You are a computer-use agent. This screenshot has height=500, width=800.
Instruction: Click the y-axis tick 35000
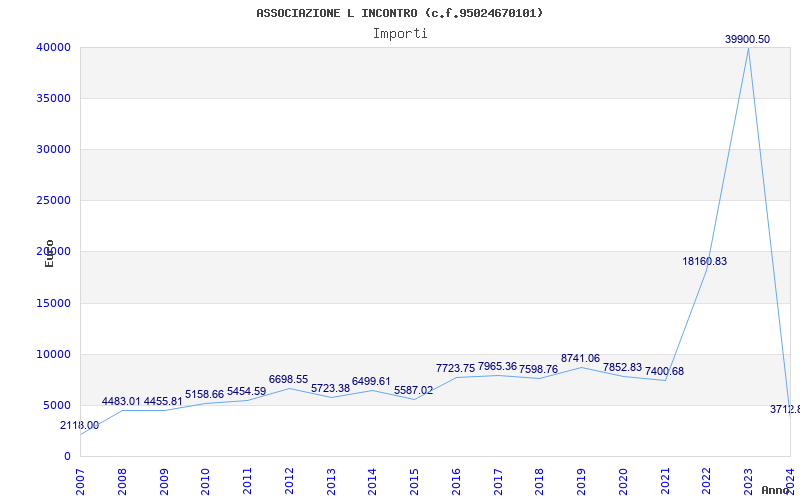click(x=53, y=98)
